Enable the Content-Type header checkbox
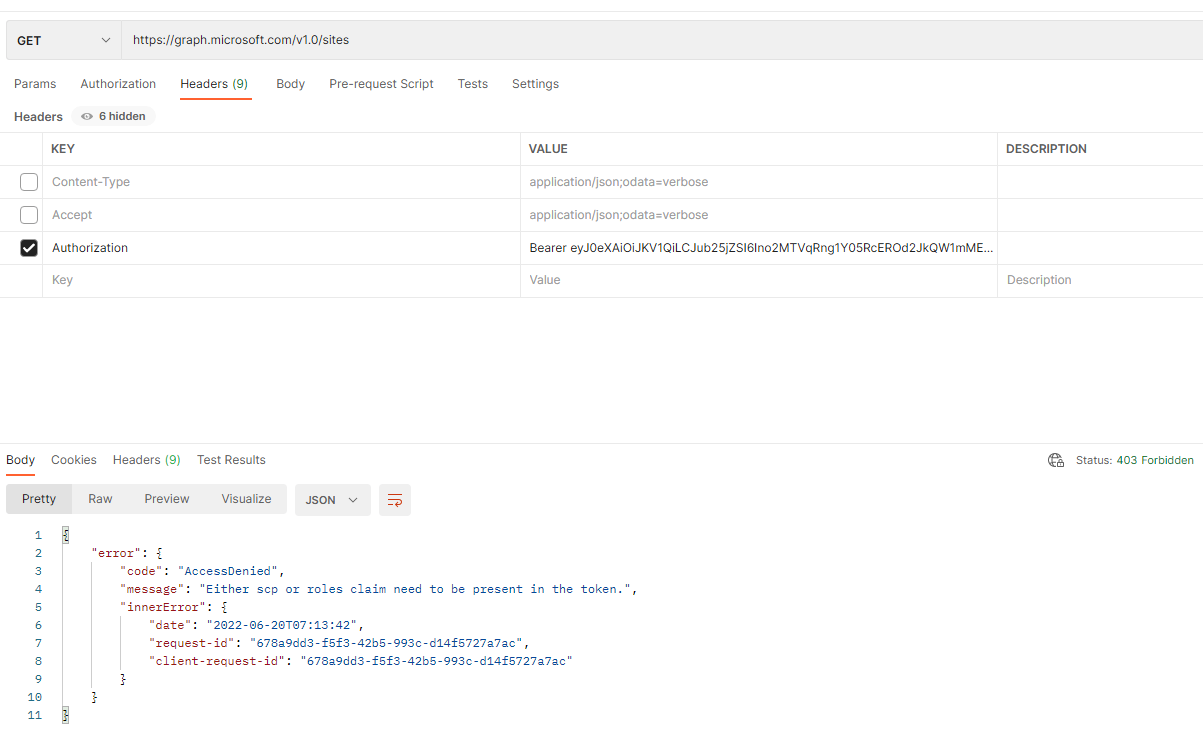The height and width of the screenshot is (742, 1203). 29,181
